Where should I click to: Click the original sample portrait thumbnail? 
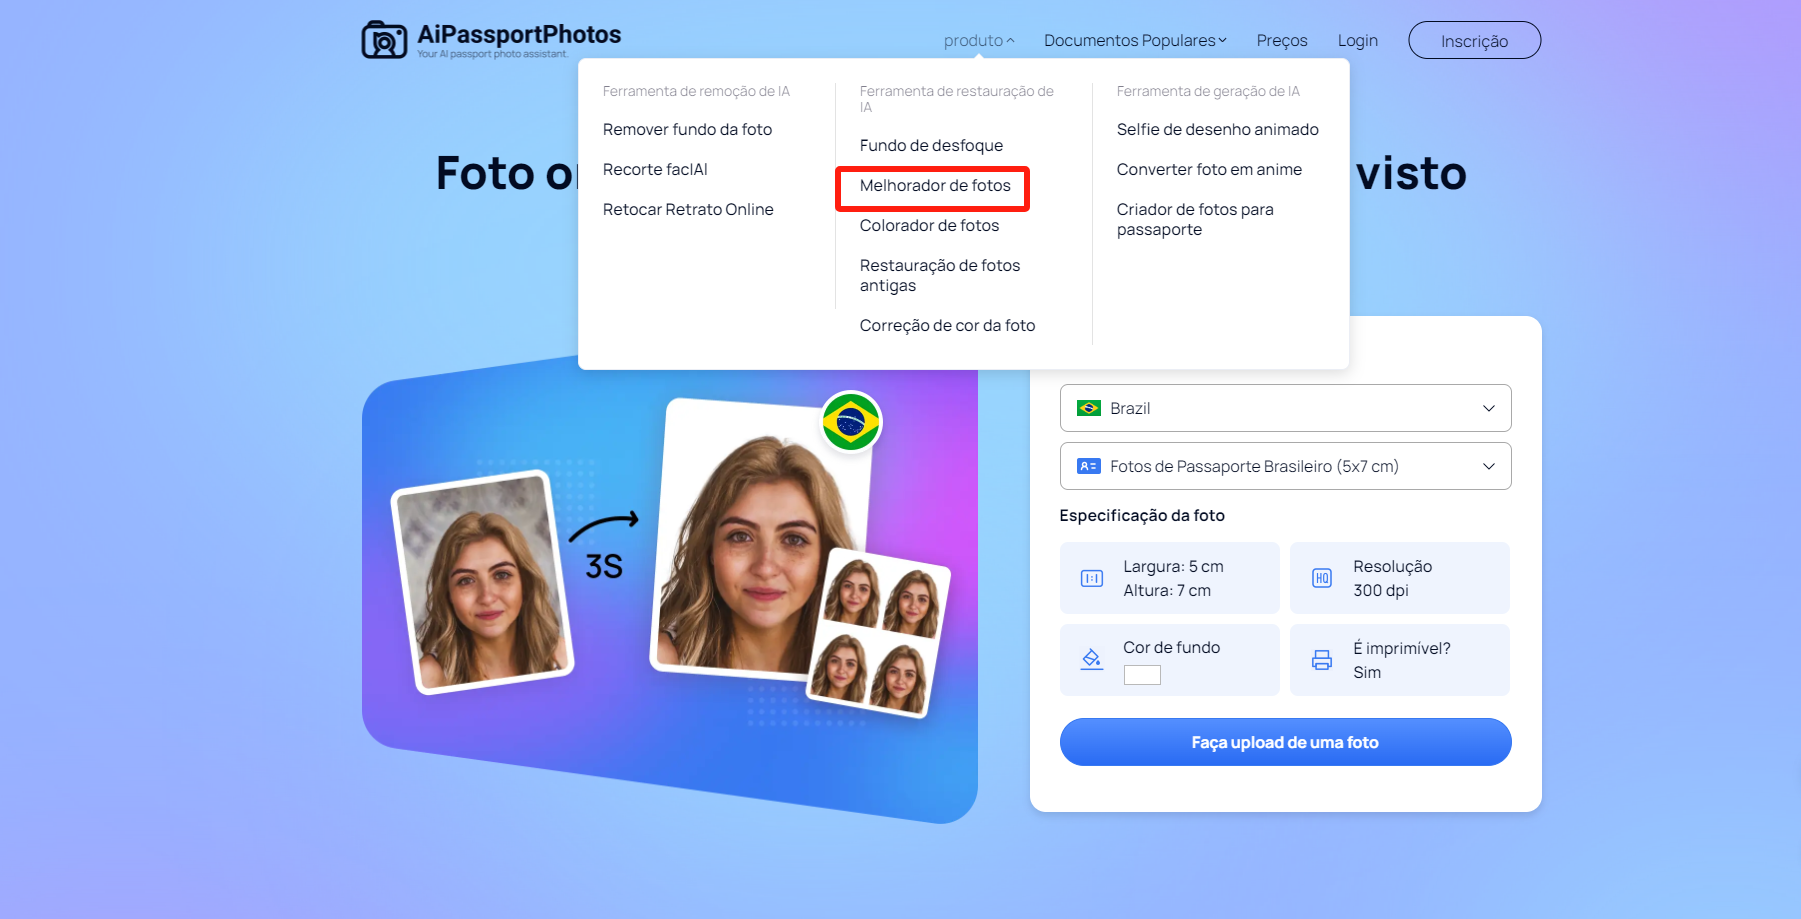[x=482, y=582]
